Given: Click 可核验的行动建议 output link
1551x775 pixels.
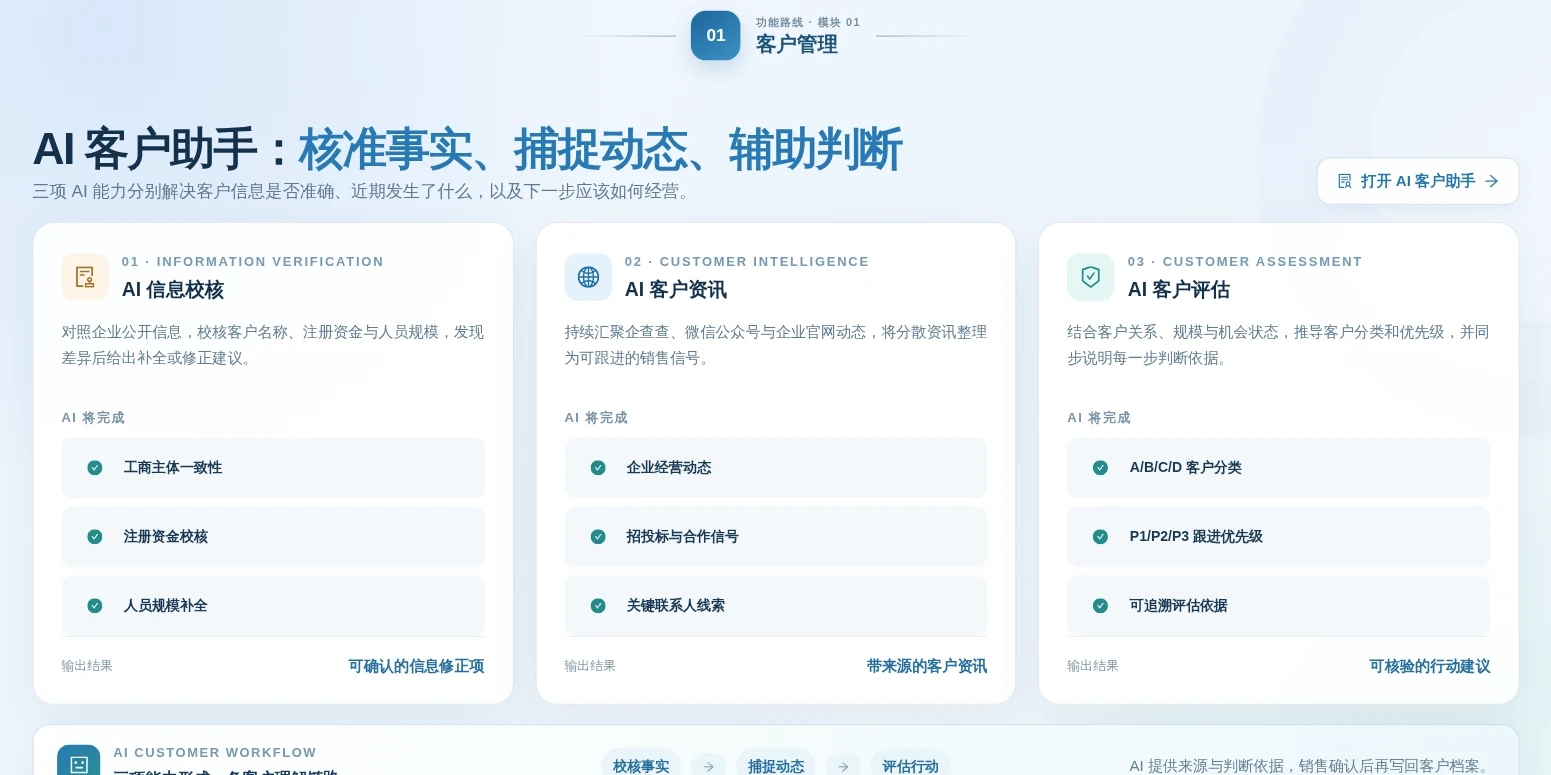Looking at the screenshot, I should click(1430, 666).
